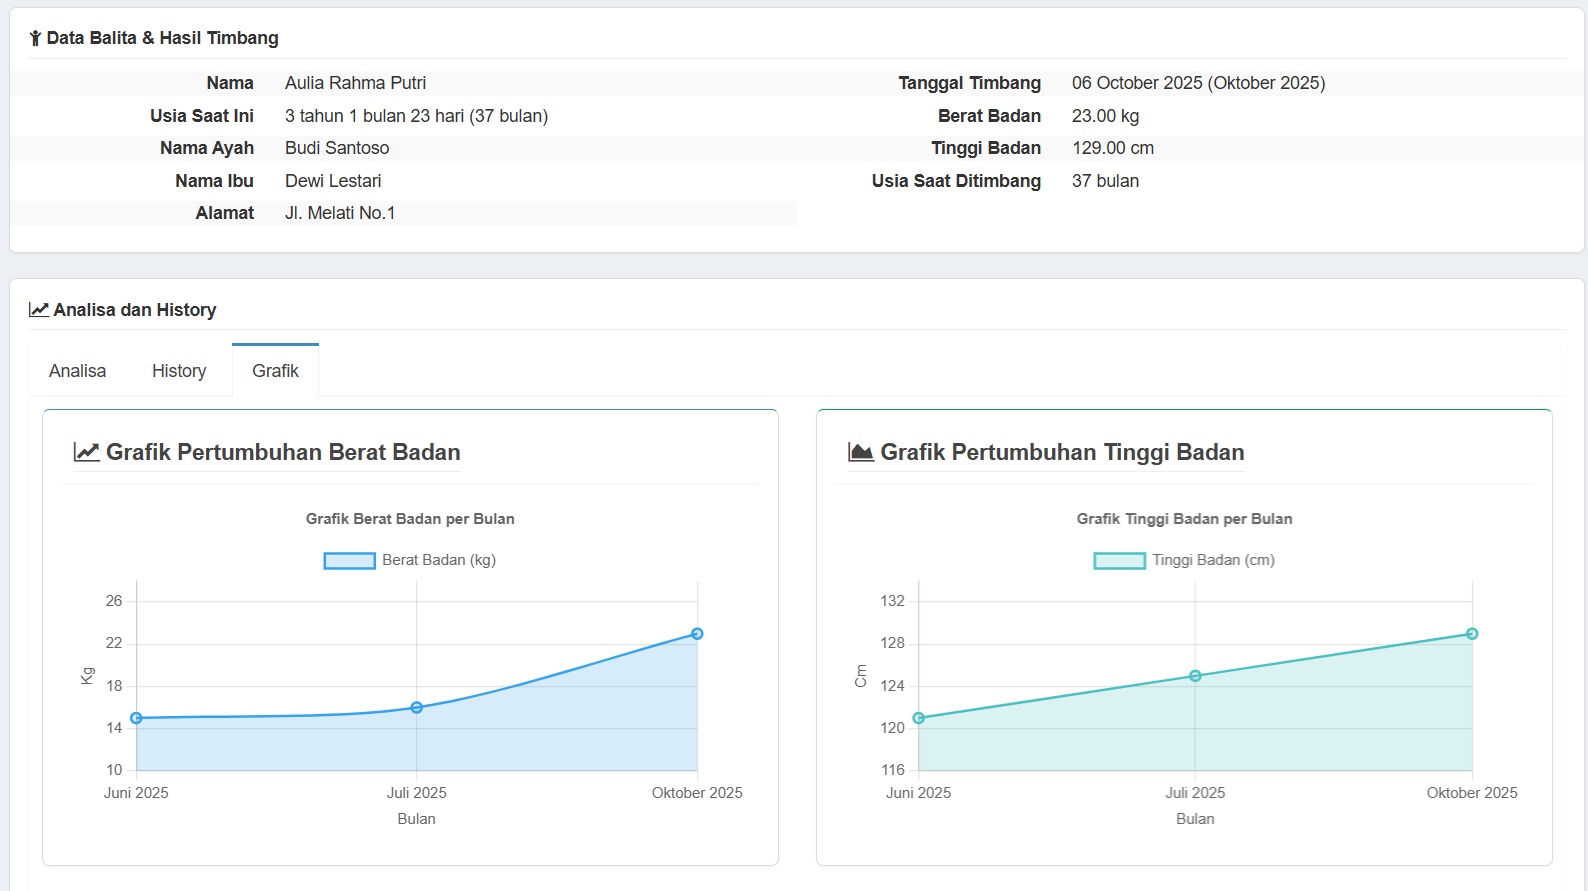Image resolution: width=1588 pixels, height=891 pixels.
Task: Click the Grafik Berat Badan per Bulan chart title
Action: (410, 519)
